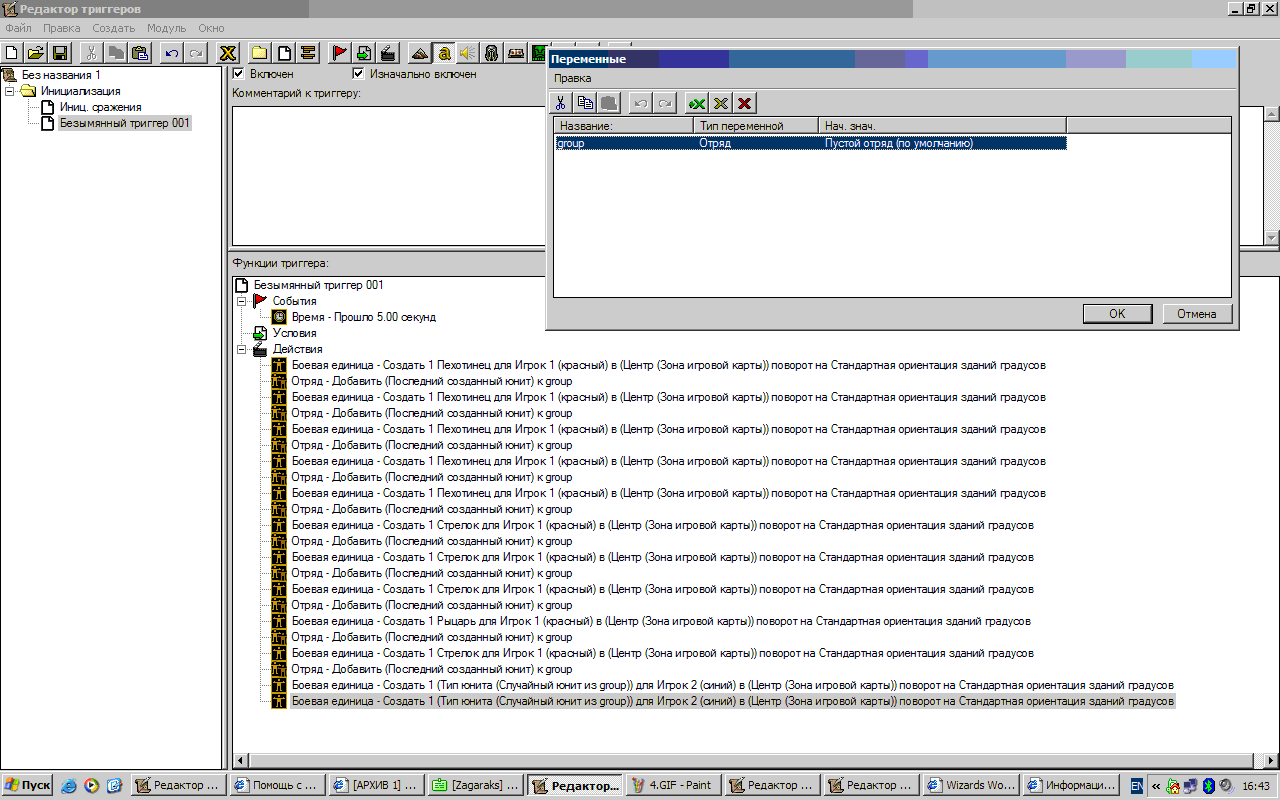
Task: Collapse the Инициализация folder in tree
Action: coord(10,91)
